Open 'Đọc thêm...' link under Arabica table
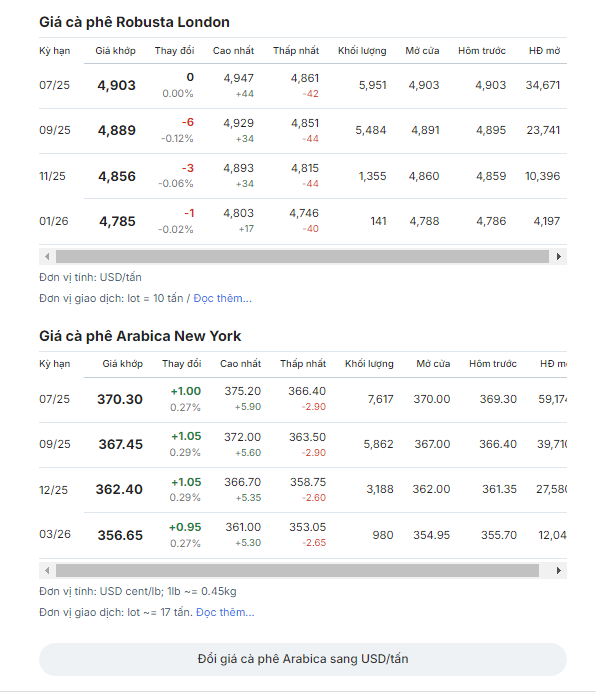 [x=225, y=612]
